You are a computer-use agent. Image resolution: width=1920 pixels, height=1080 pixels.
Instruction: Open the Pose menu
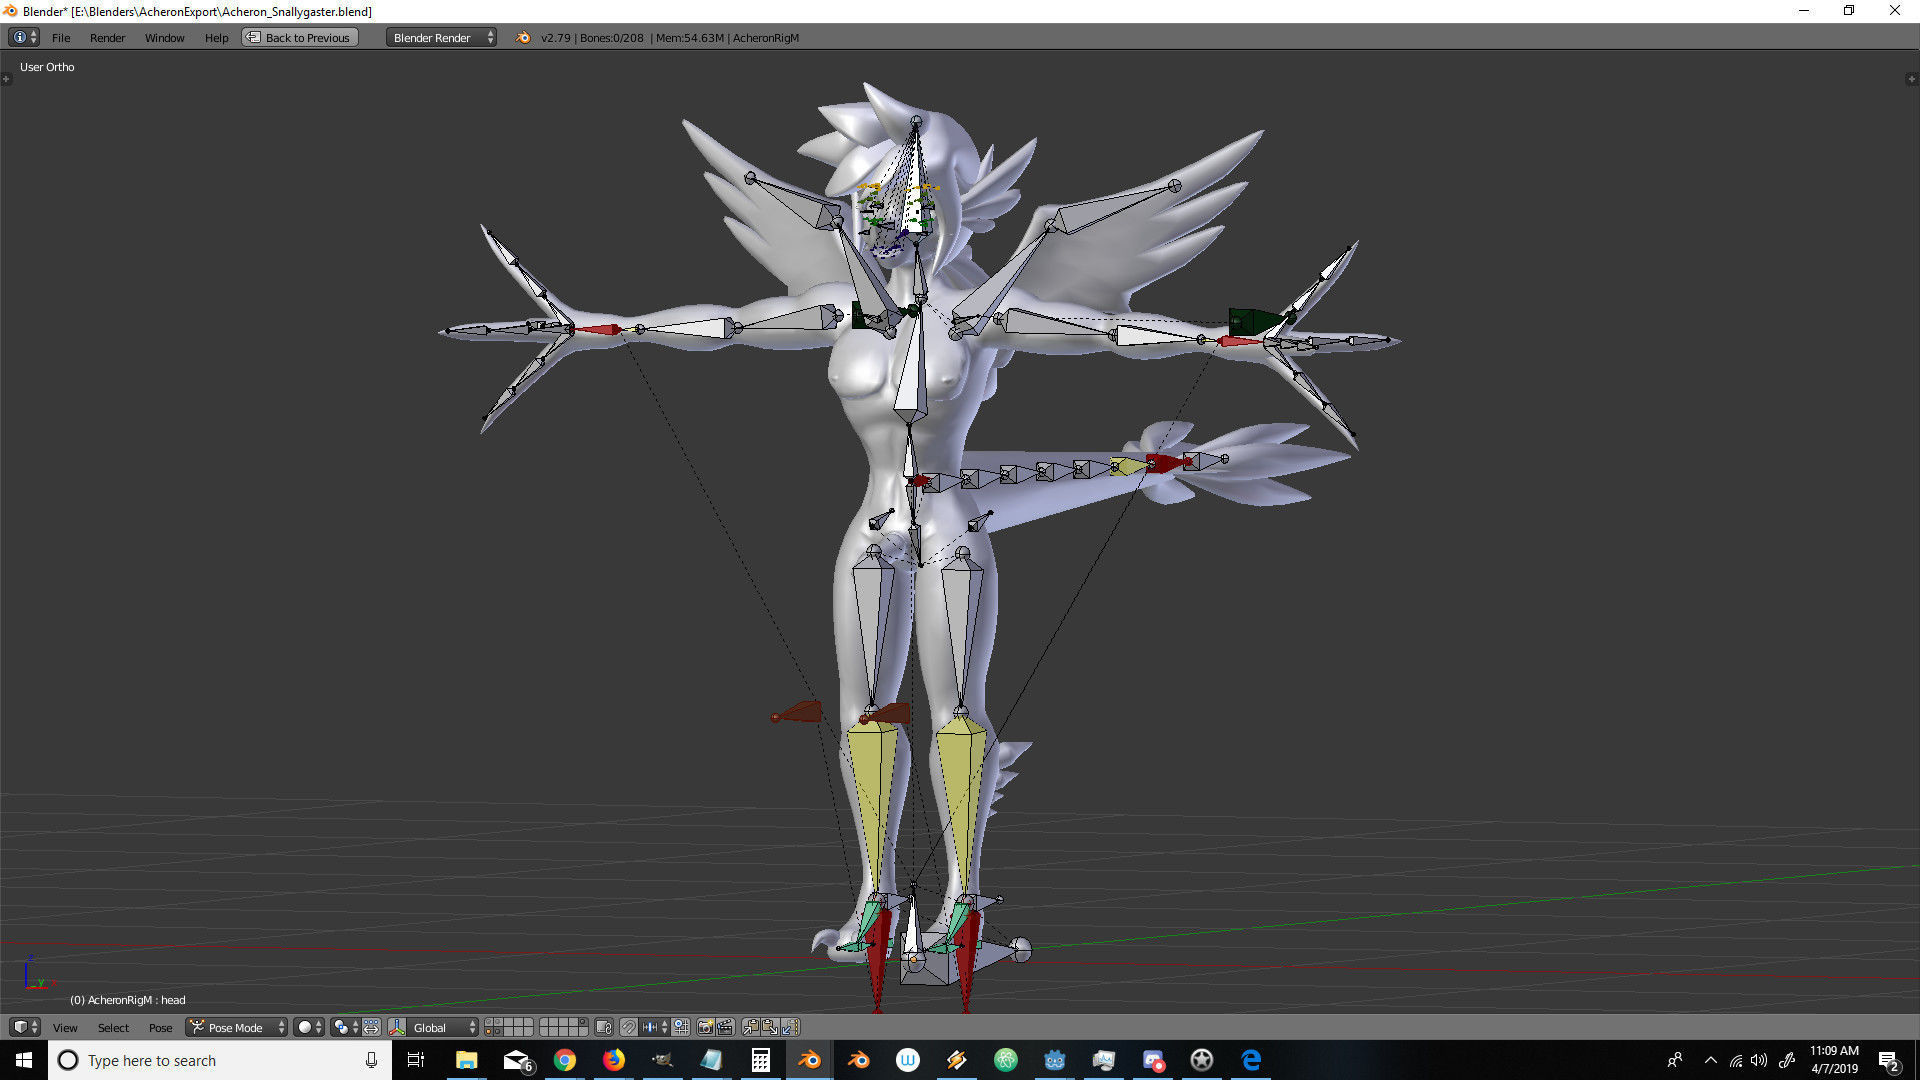click(160, 1028)
